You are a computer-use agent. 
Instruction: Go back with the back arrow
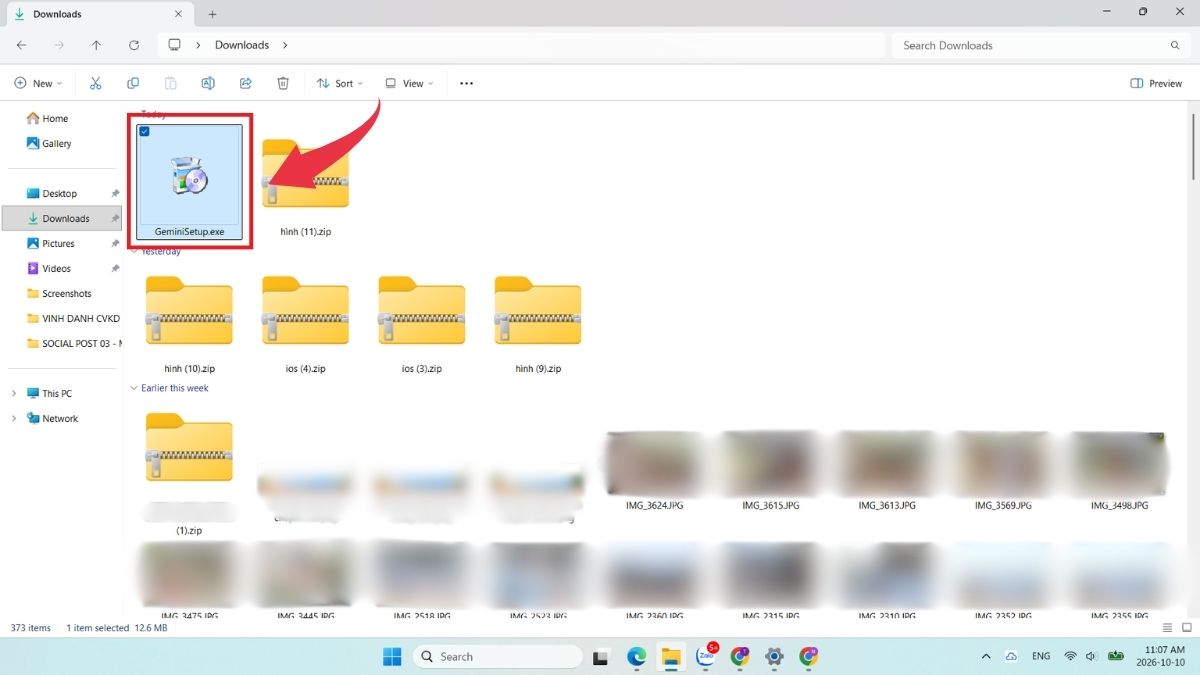tap(22, 45)
